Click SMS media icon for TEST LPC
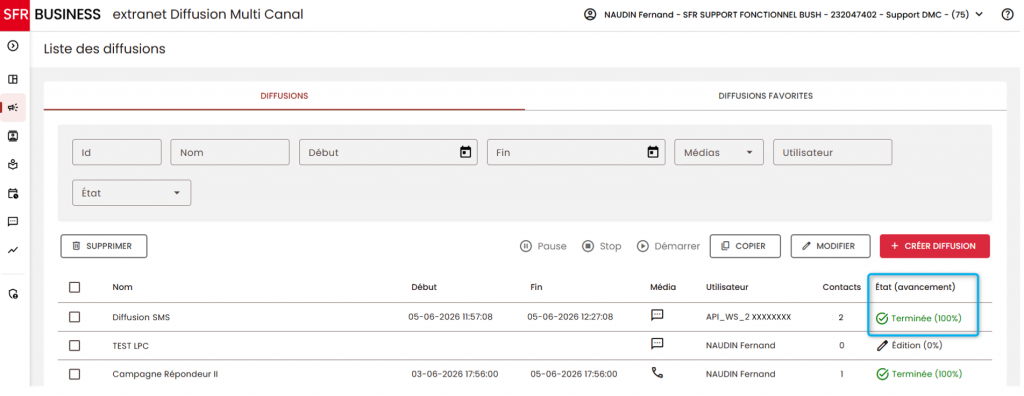This screenshot has width=1024, height=396. point(657,344)
